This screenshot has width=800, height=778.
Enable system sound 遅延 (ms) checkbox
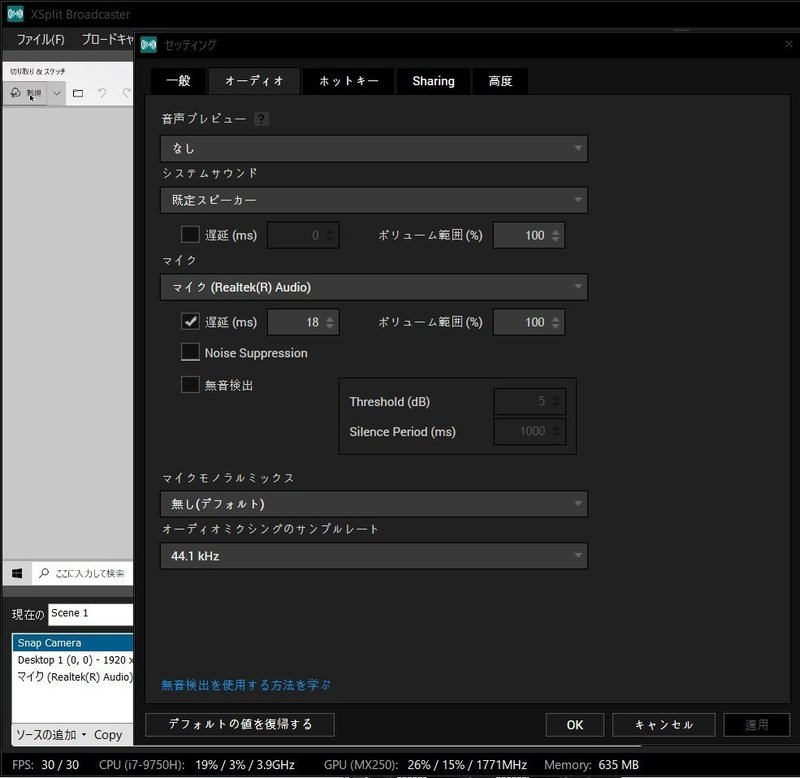click(190, 235)
